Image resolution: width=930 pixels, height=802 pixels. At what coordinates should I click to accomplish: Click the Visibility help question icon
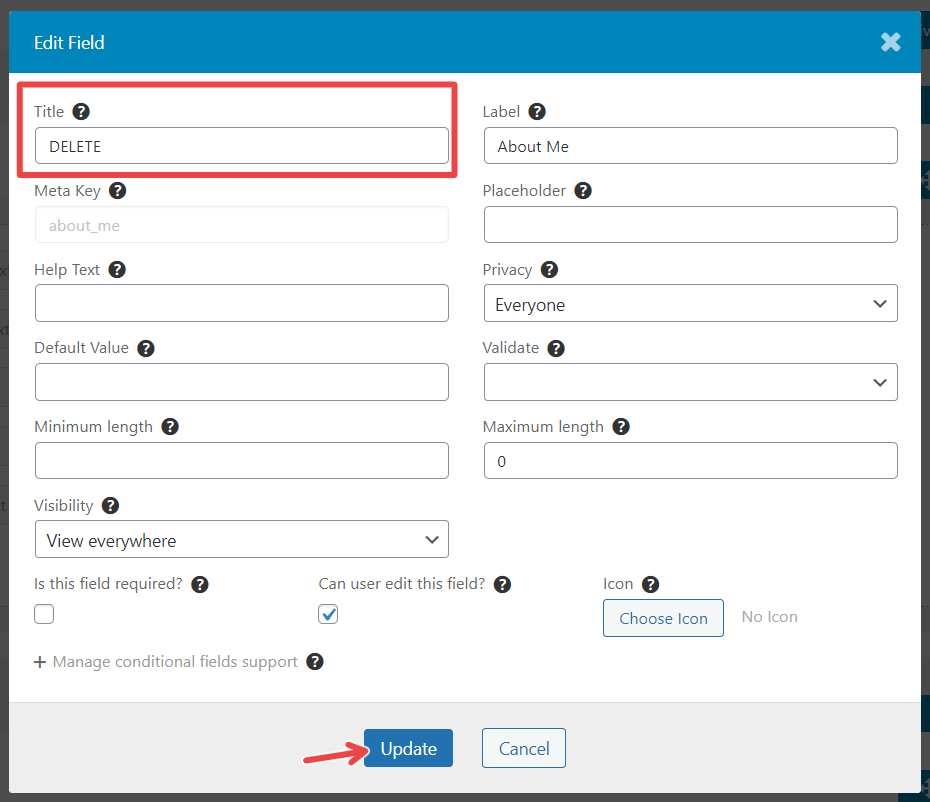110,505
